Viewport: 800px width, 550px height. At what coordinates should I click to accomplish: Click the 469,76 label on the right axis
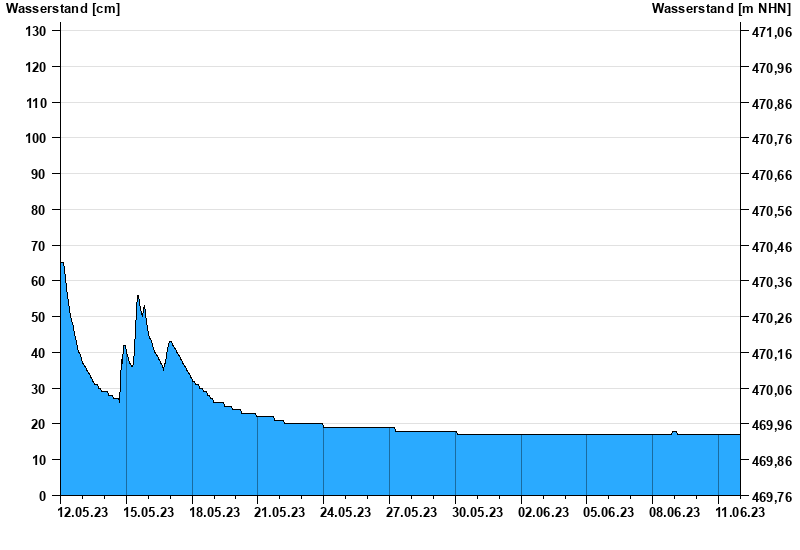772,496
